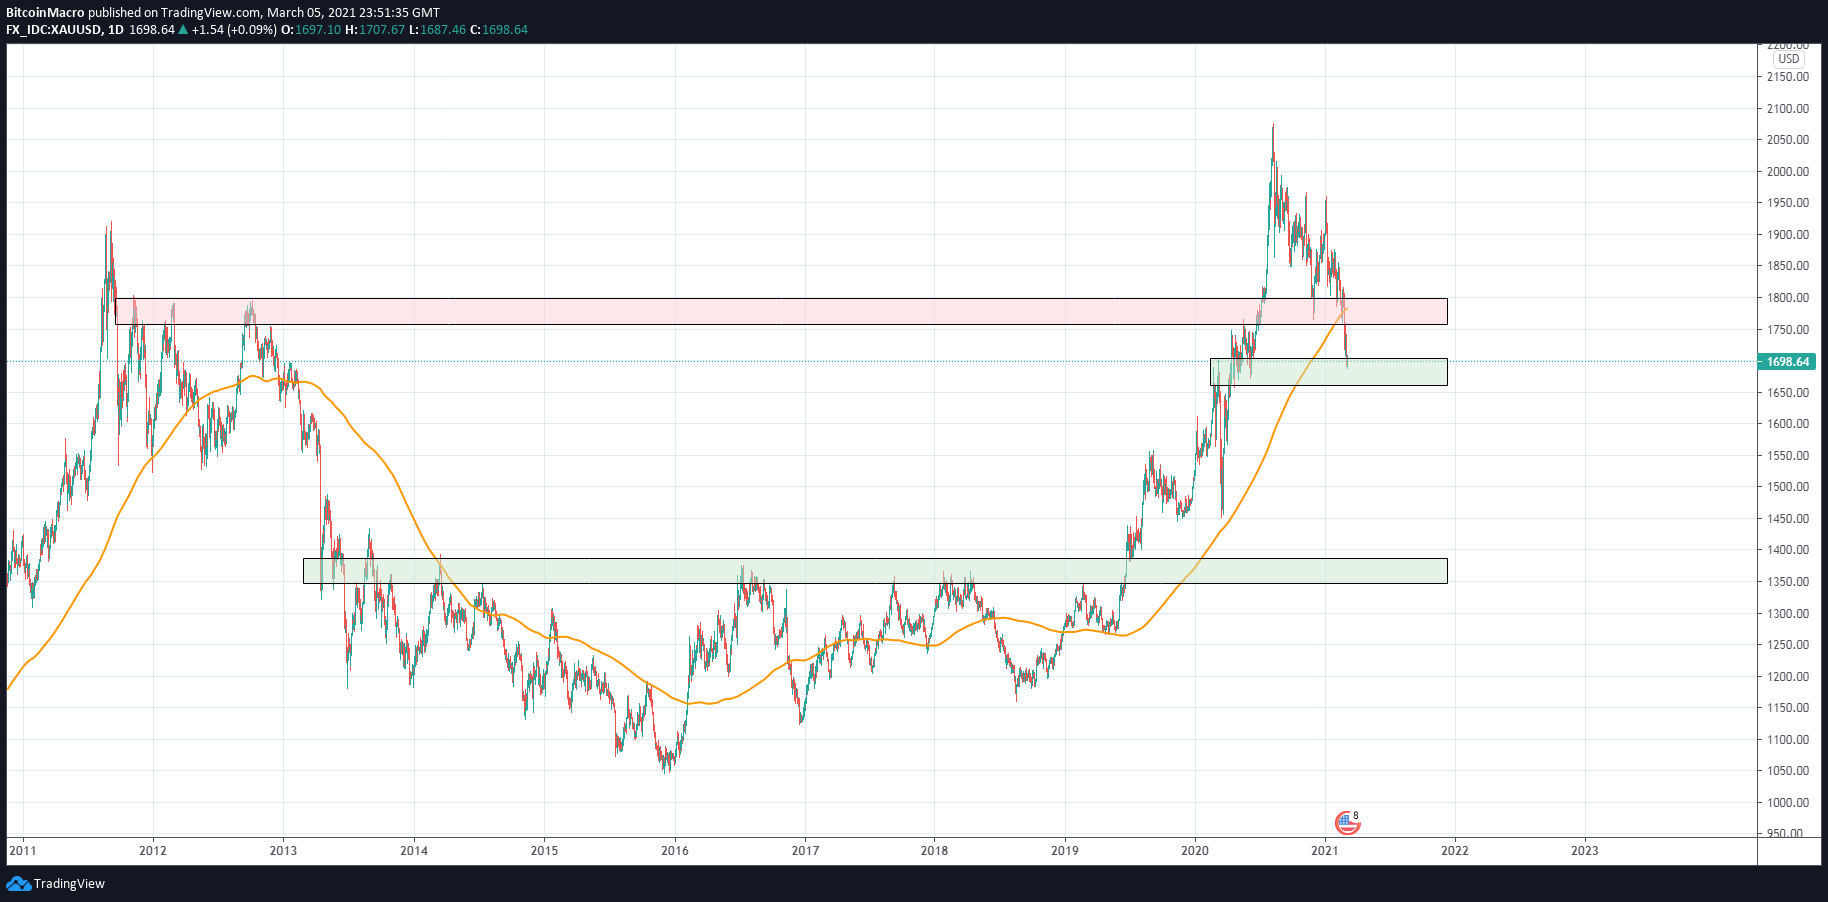The height and width of the screenshot is (902, 1828).
Task: Click the USD currency label on the price axis
Action: (x=1789, y=59)
